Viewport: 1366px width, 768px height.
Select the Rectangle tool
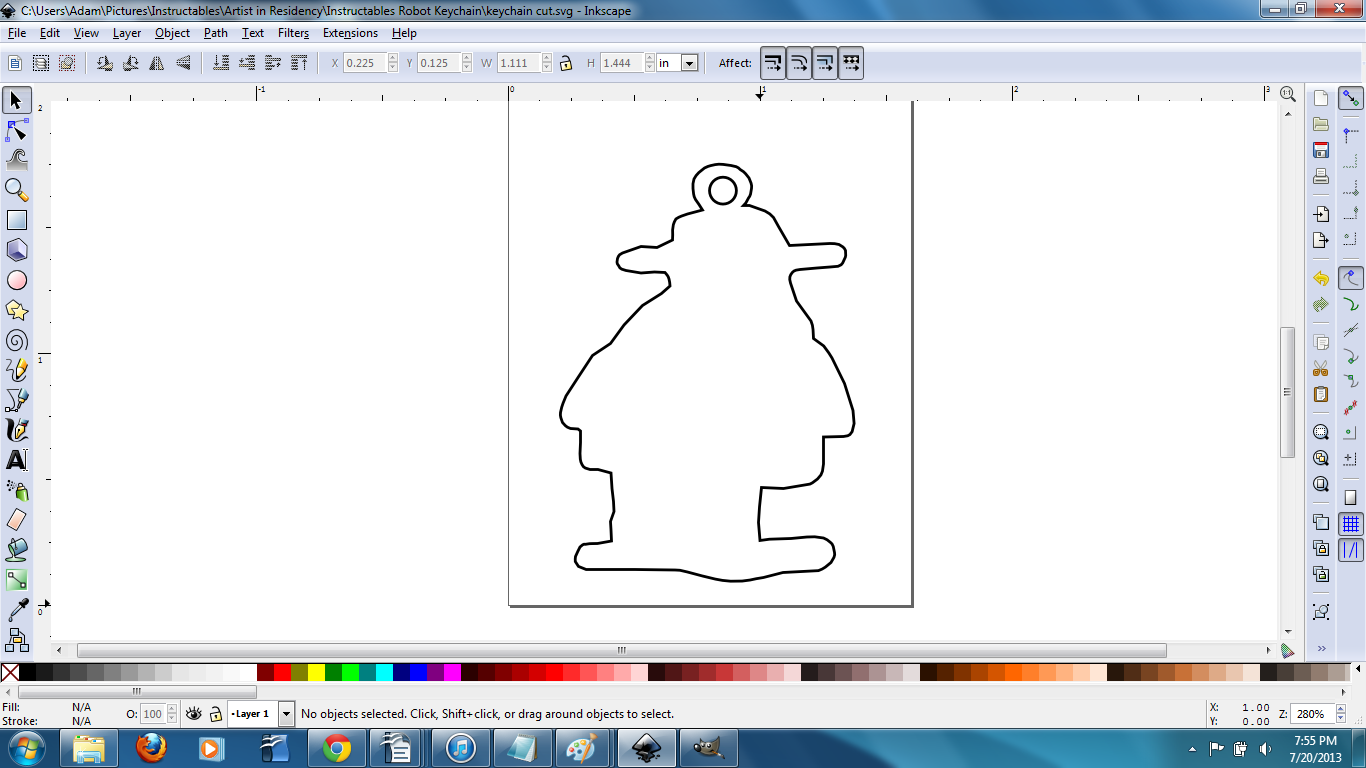coord(16,220)
